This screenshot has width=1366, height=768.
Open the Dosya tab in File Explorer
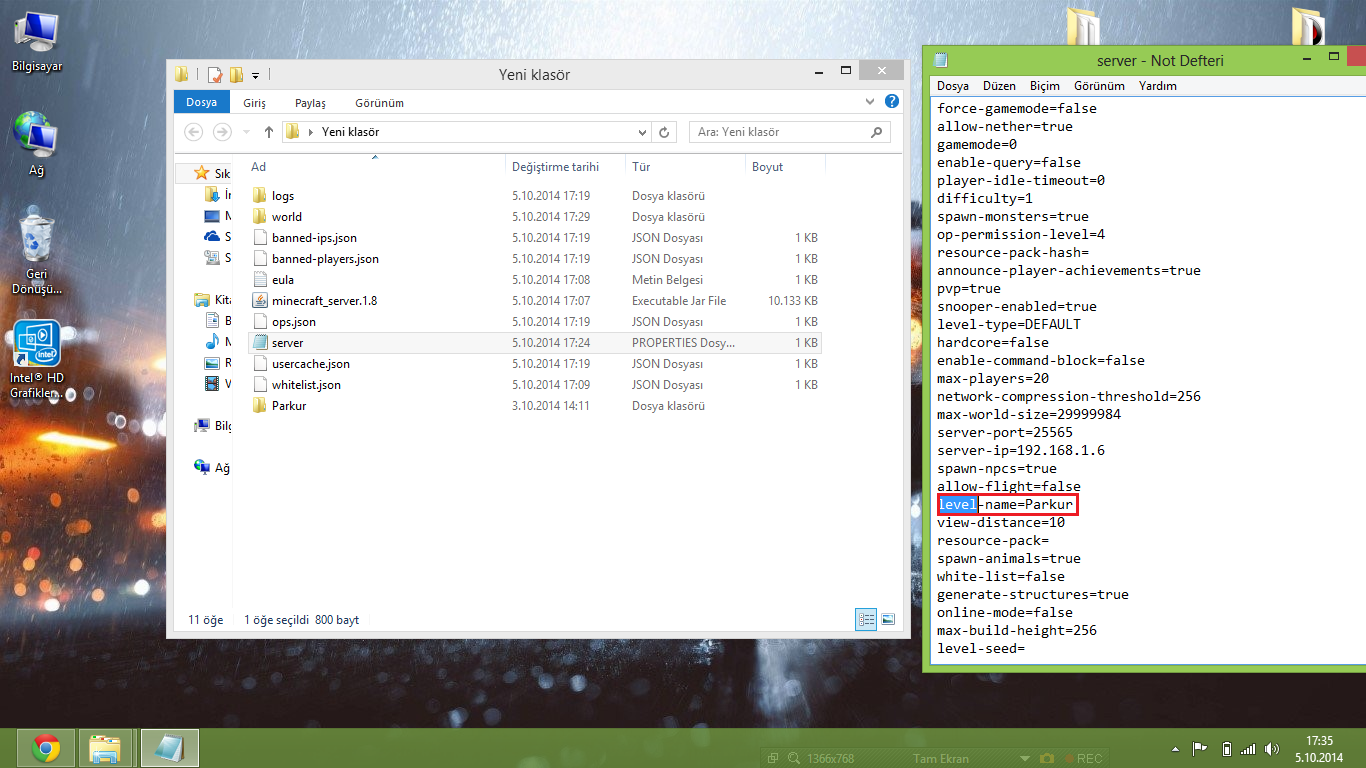(202, 102)
